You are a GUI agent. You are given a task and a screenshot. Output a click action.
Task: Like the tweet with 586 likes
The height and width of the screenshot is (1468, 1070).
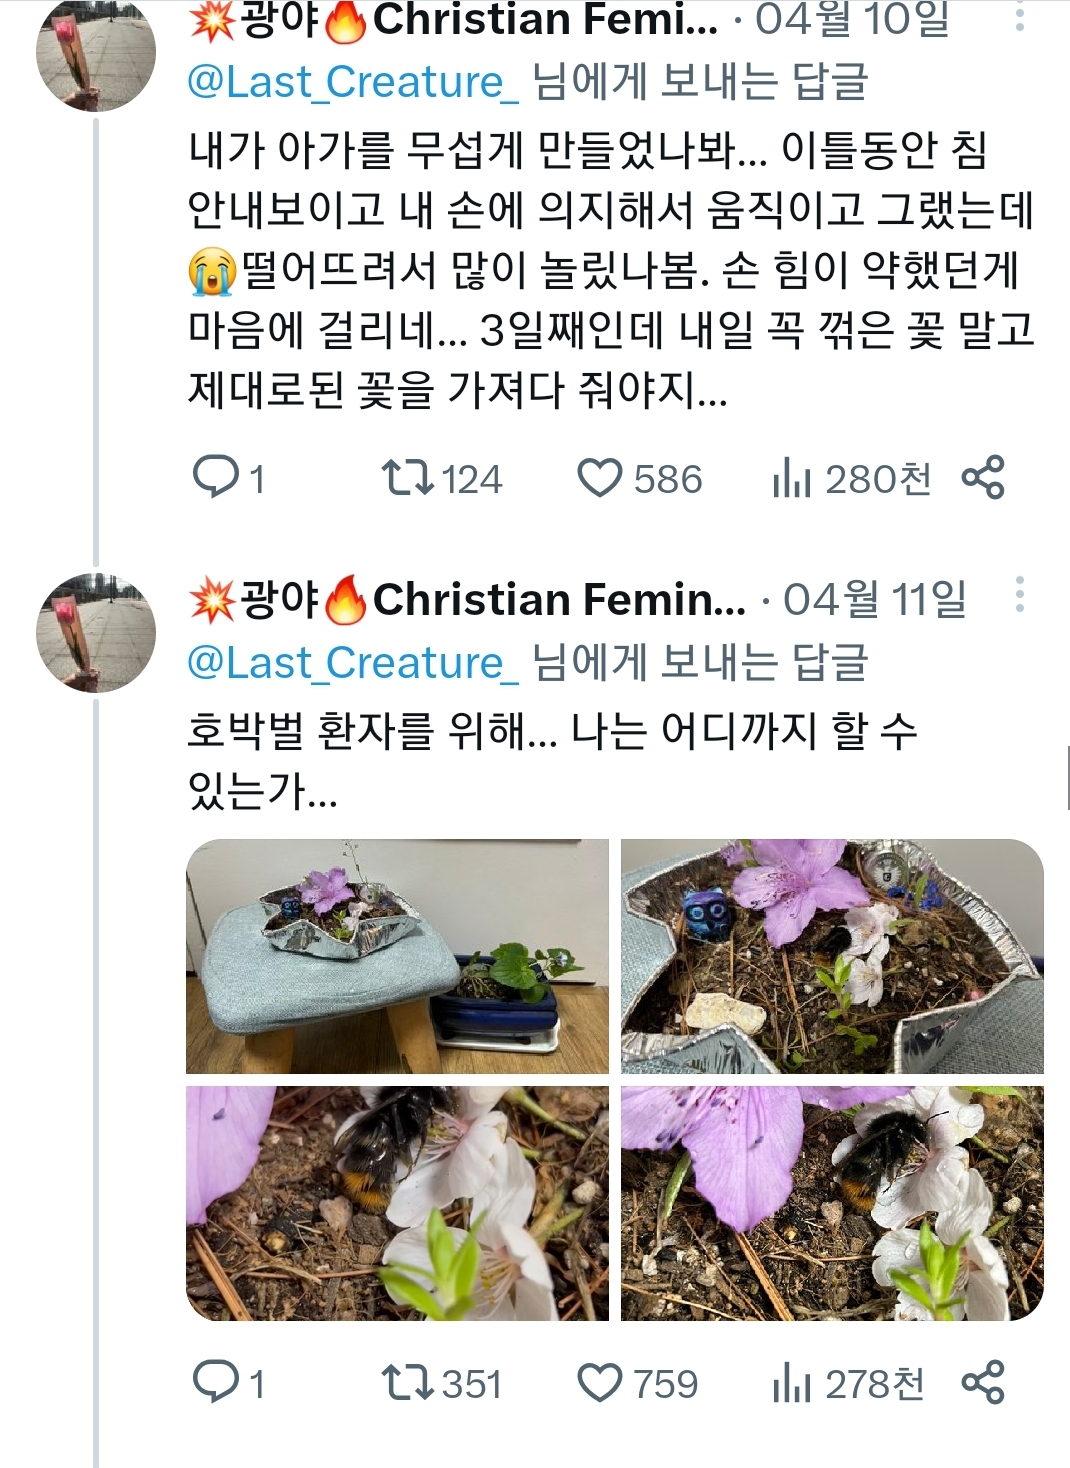(599, 478)
